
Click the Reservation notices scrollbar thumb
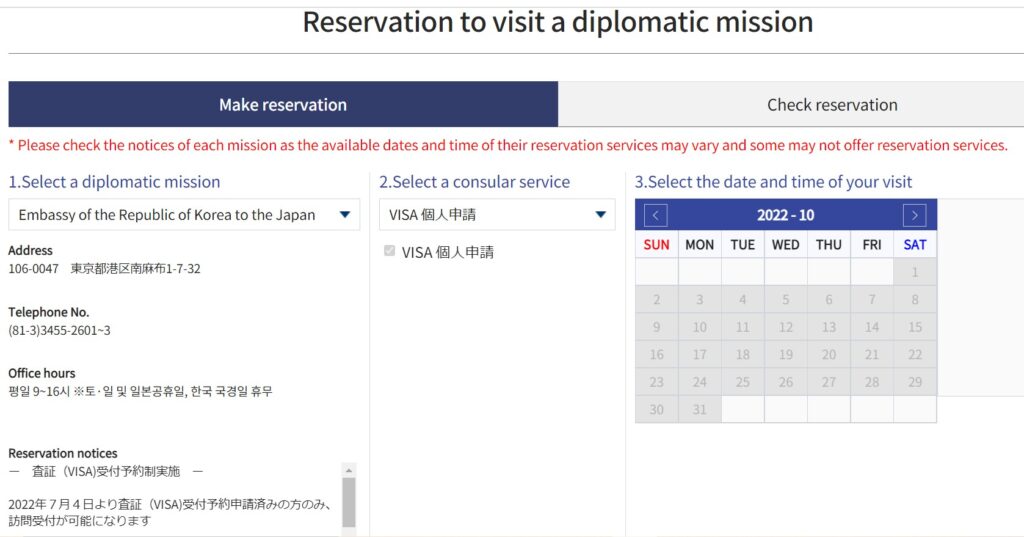349,502
